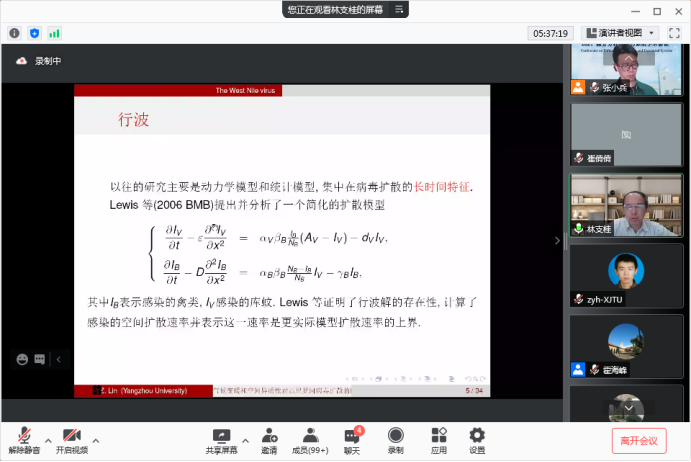Expand video options arrow beside camera

click(x=96, y=438)
